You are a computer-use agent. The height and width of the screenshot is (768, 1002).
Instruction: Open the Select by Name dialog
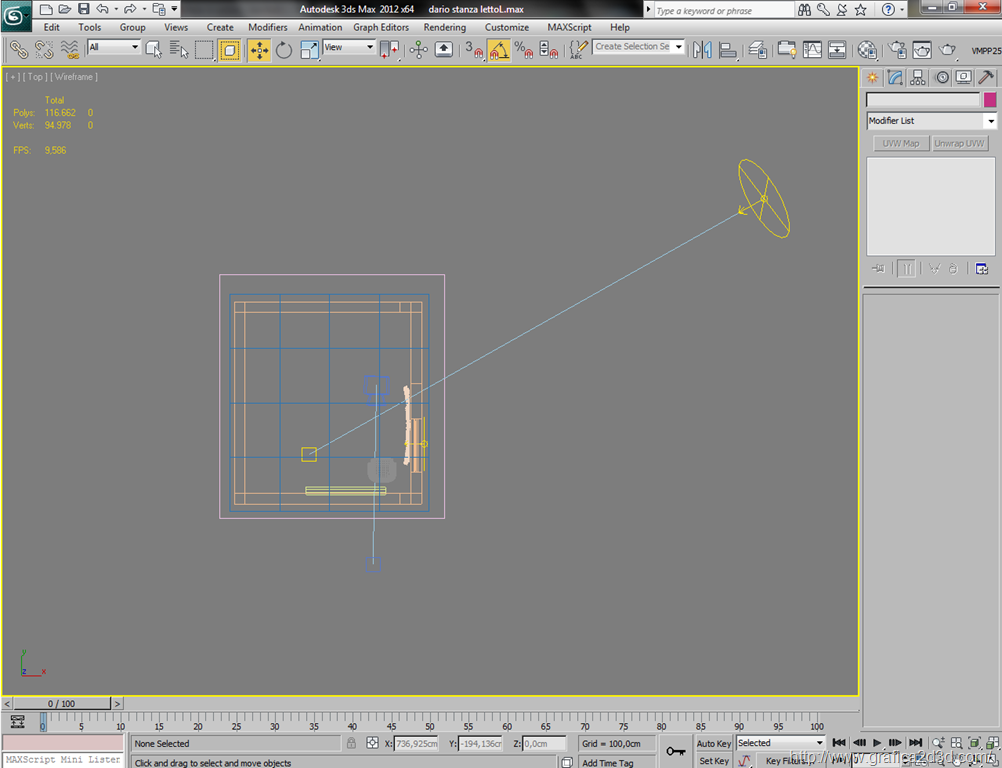coord(179,50)
